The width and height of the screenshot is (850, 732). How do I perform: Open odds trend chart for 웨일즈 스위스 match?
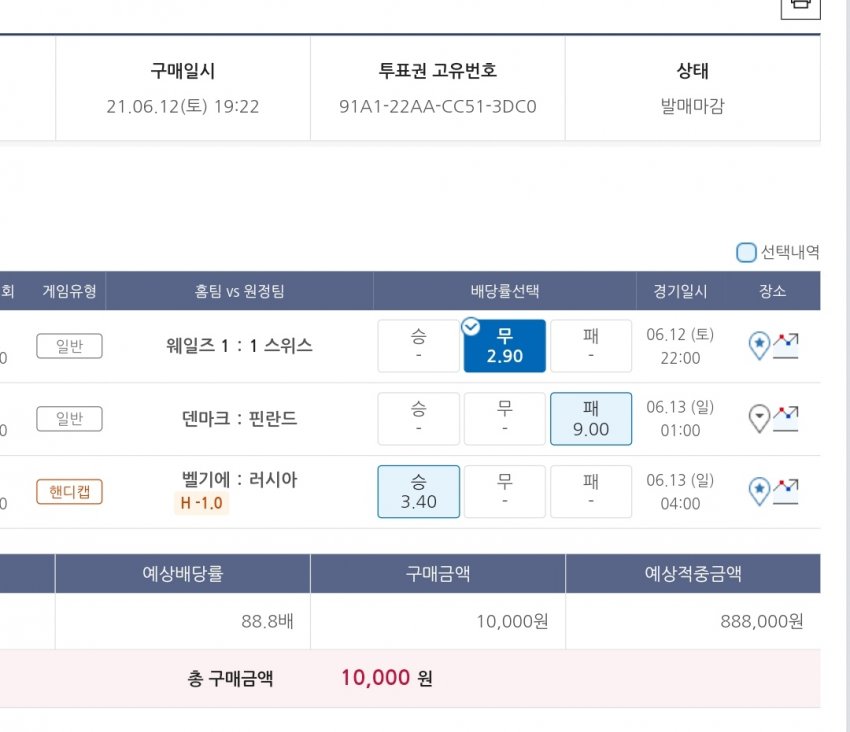(786, 346)
